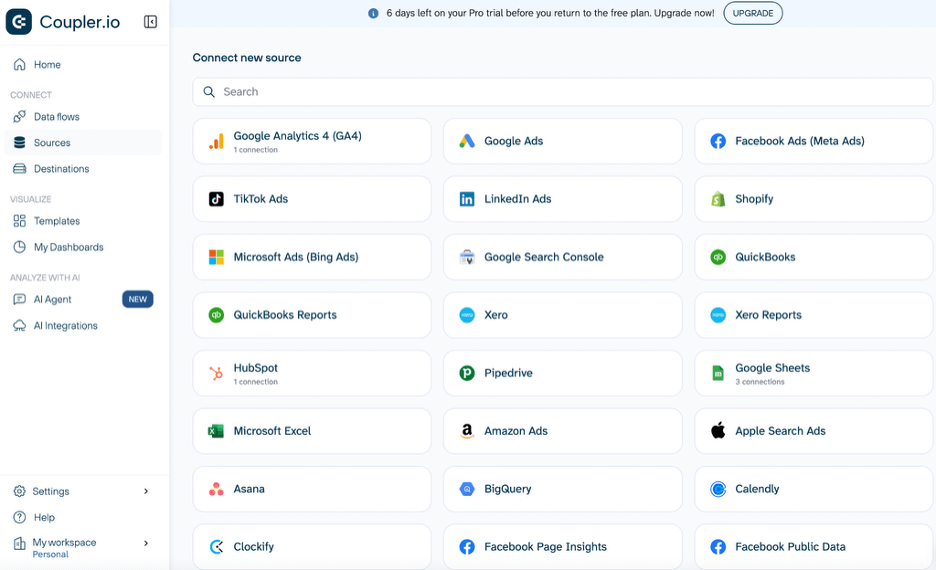Click the source search field

pyautogui.click(x=562, y=92)
